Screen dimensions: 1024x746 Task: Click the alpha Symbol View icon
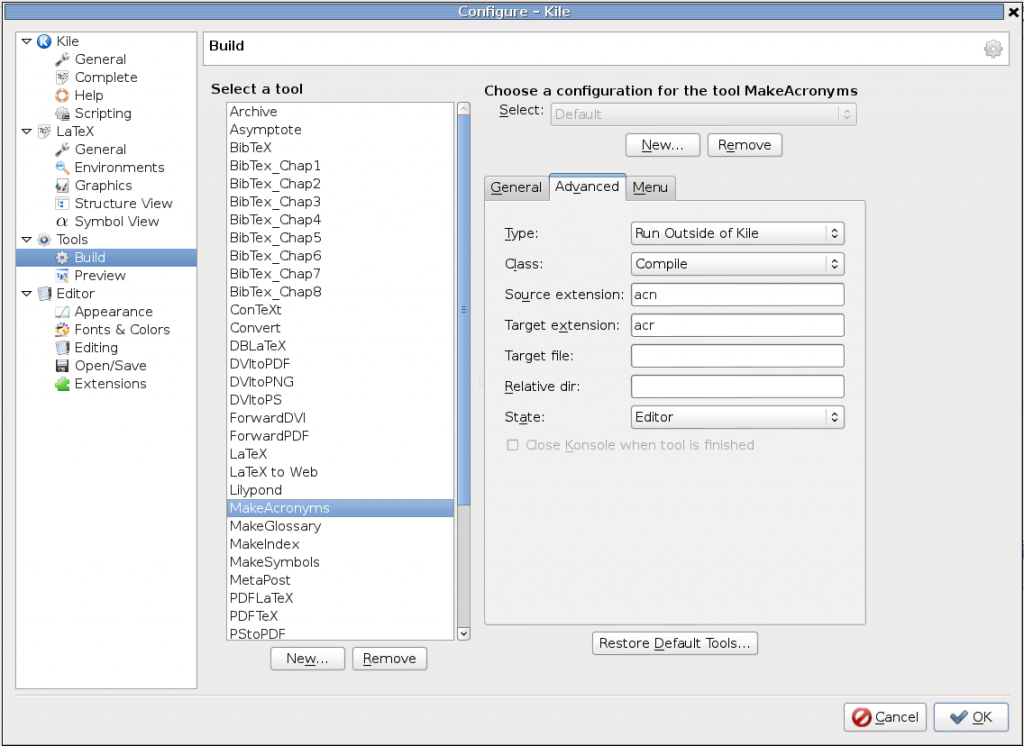(62, 221)
